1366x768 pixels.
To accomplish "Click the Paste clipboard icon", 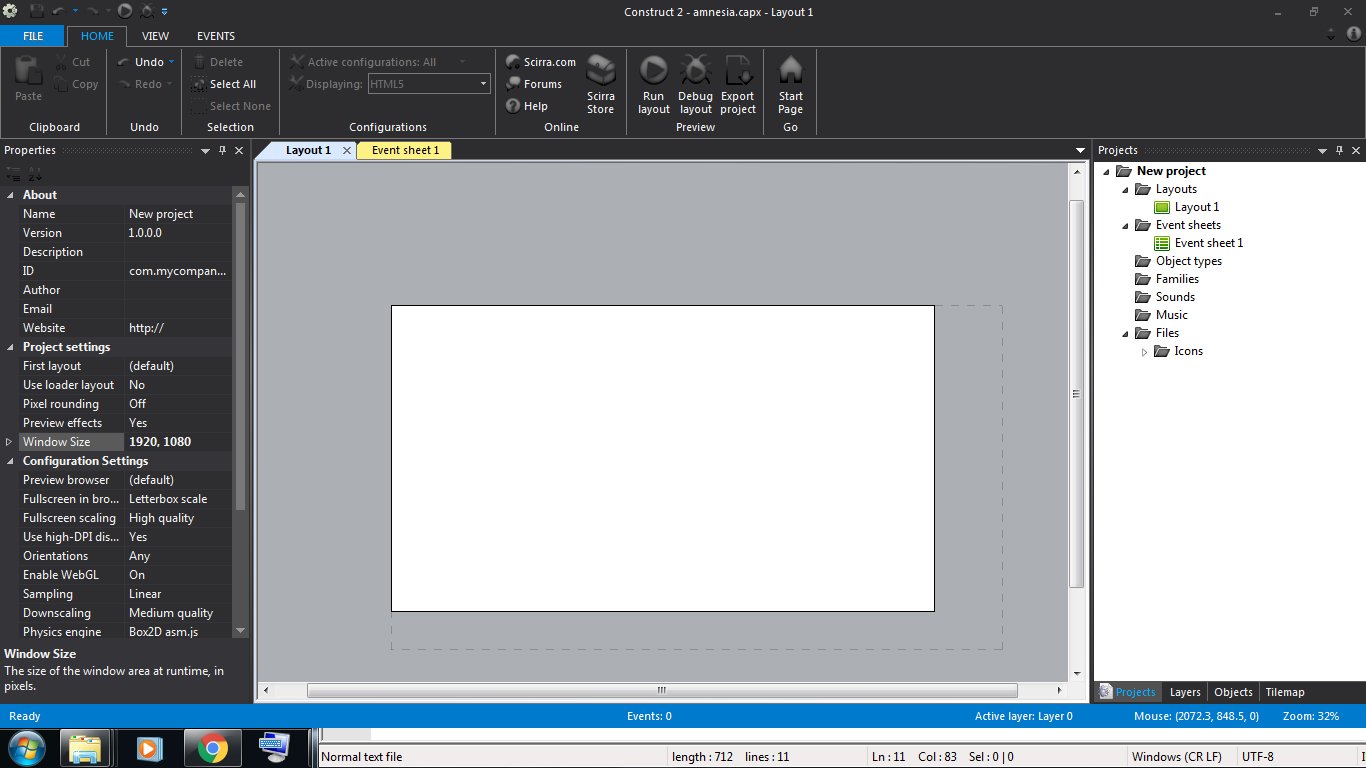I will click(28, 70).
